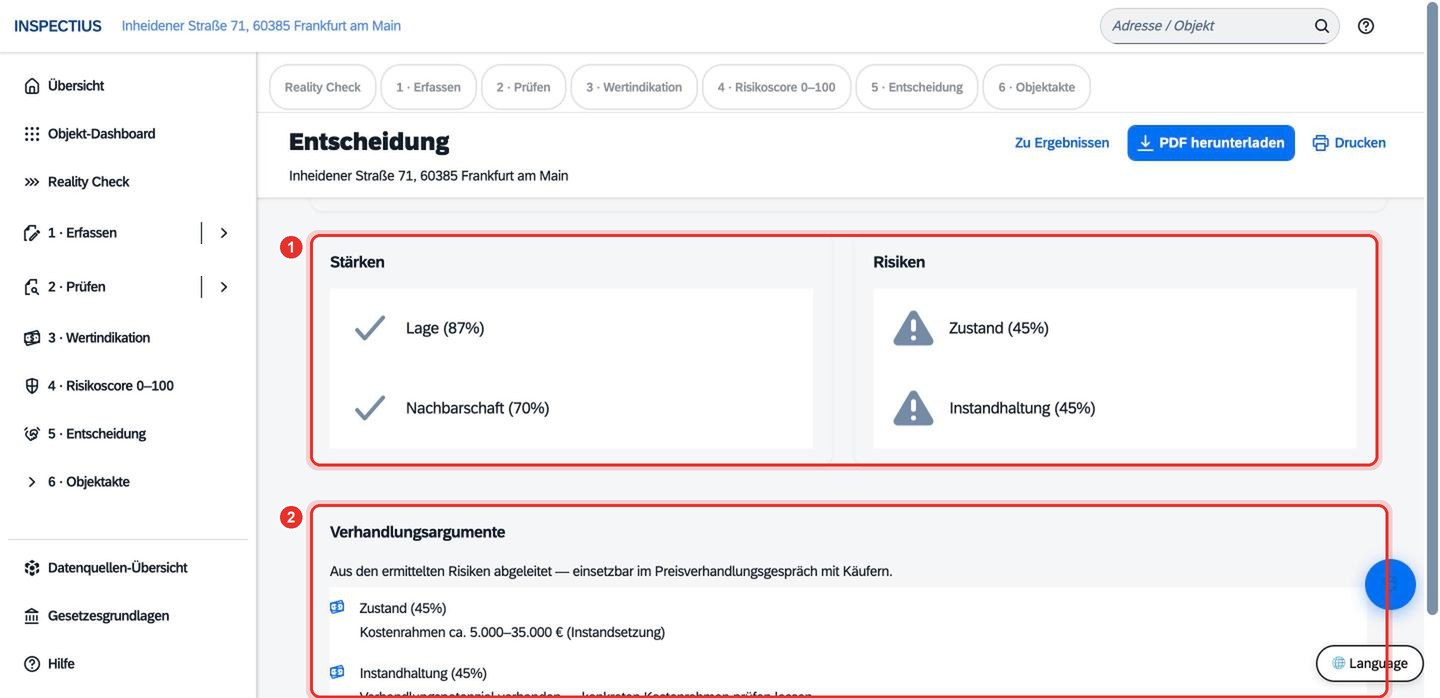Open Übersicht in the sidebar

(76, 86)
